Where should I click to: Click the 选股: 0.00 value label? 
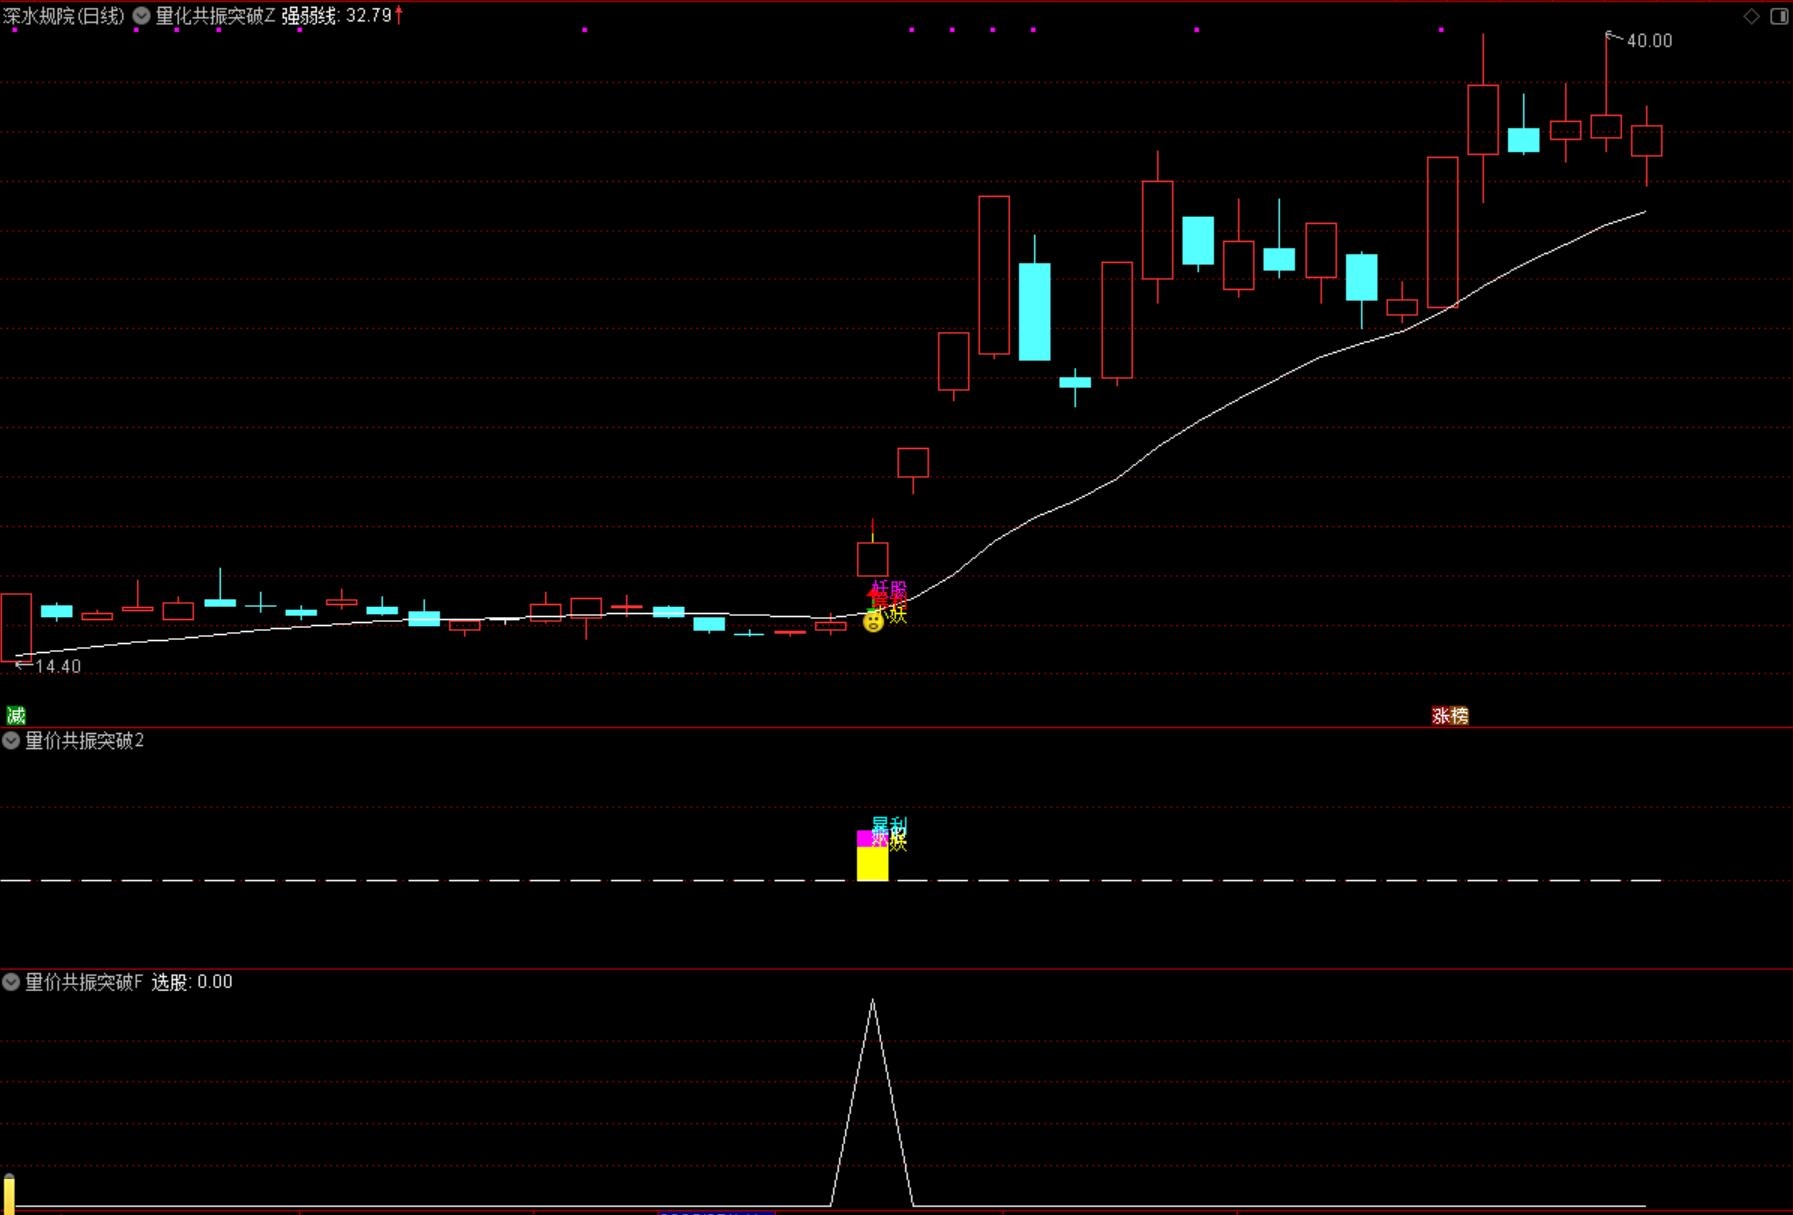pyautogui.click(x=192, y=982)
